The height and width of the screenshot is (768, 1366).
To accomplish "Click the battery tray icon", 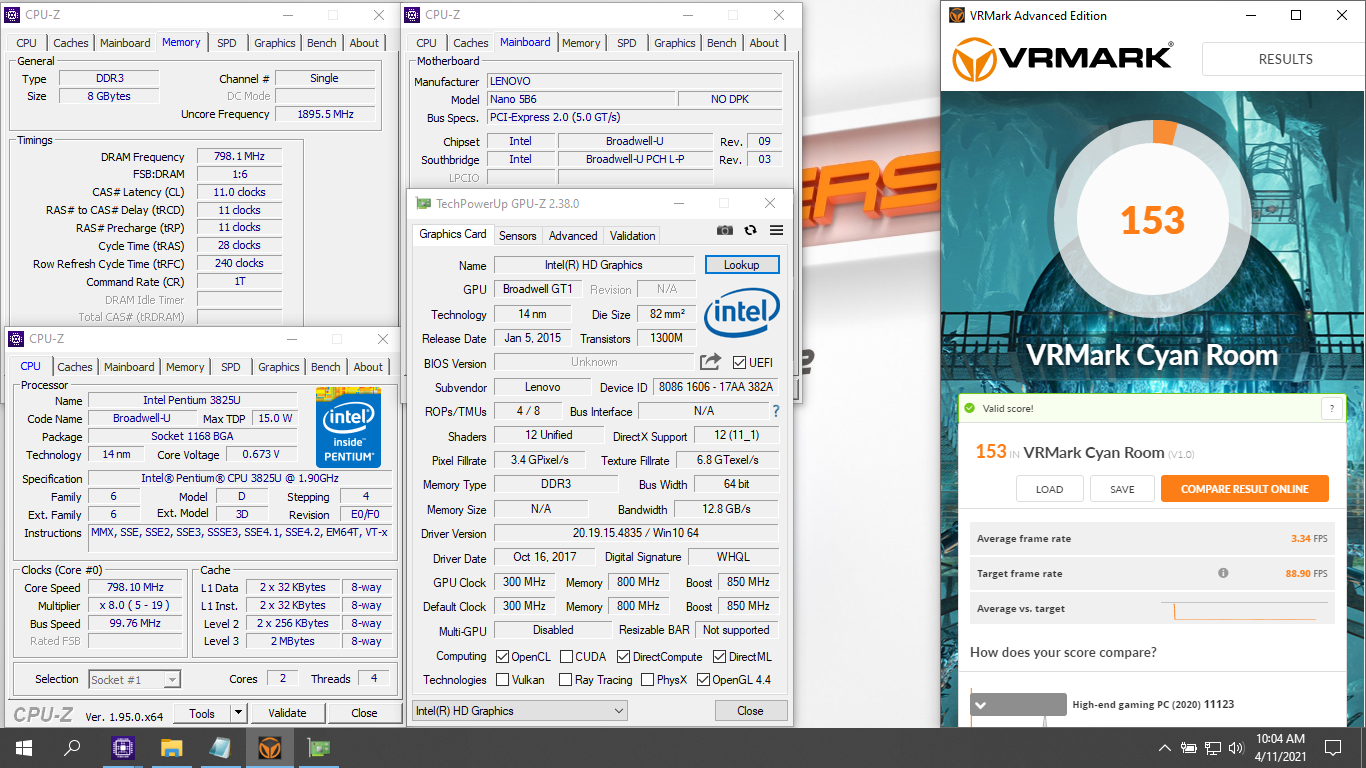I will coord(1190,747).
